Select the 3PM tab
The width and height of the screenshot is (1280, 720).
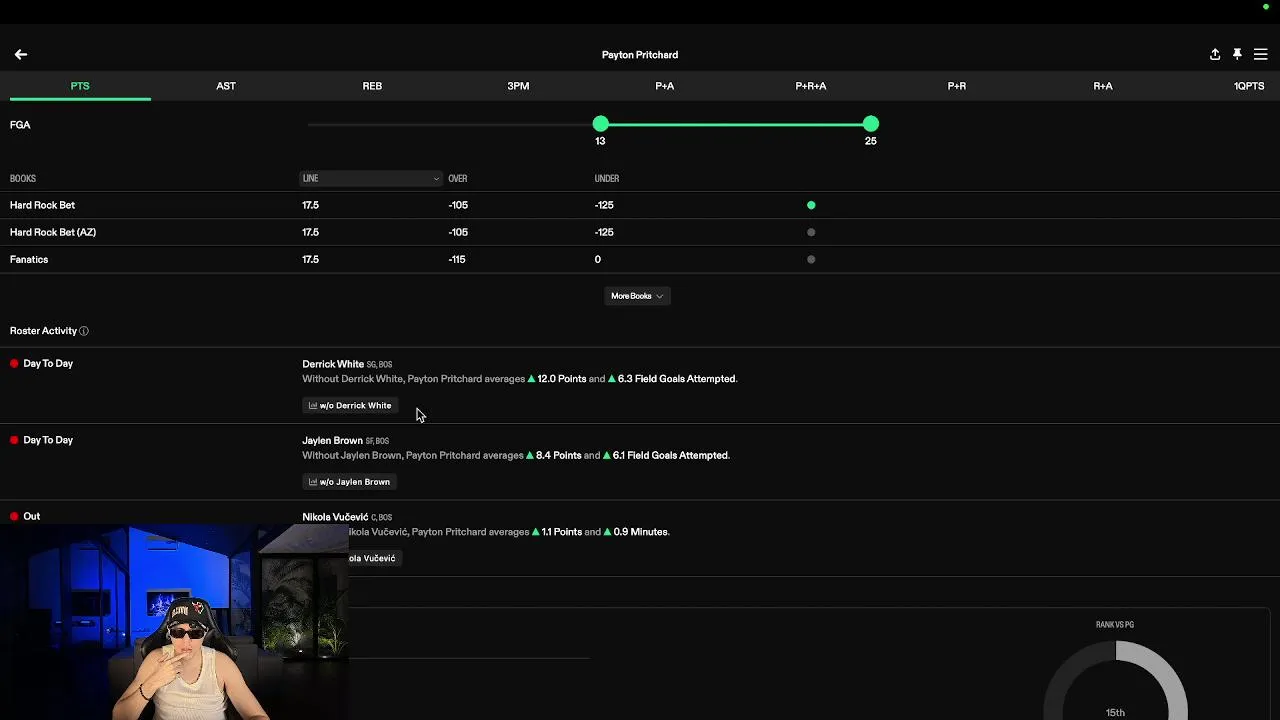pos(518,86)
